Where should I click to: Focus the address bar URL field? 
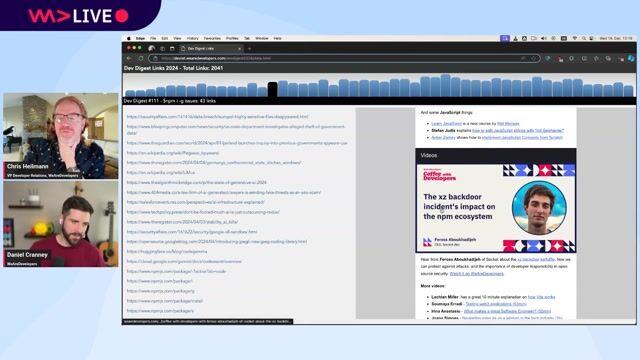pyautogui.click(x=344, y=58)
